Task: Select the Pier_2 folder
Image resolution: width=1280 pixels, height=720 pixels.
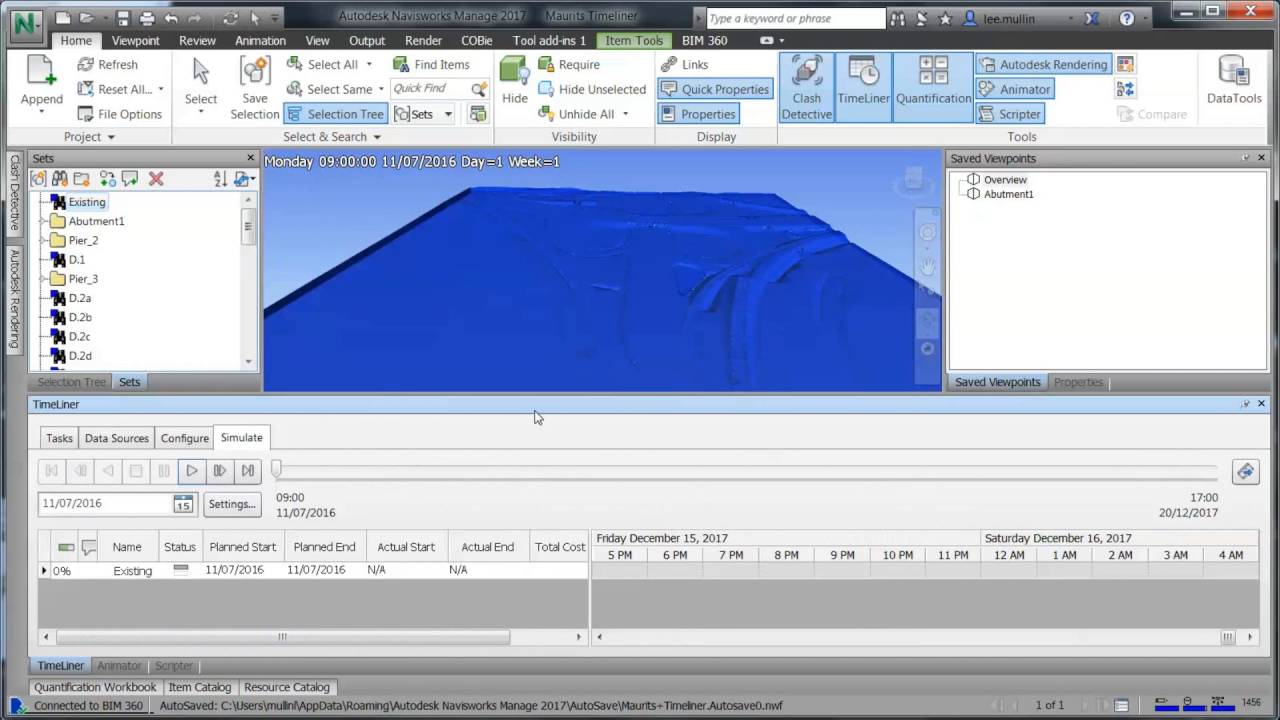Action: 83,240
